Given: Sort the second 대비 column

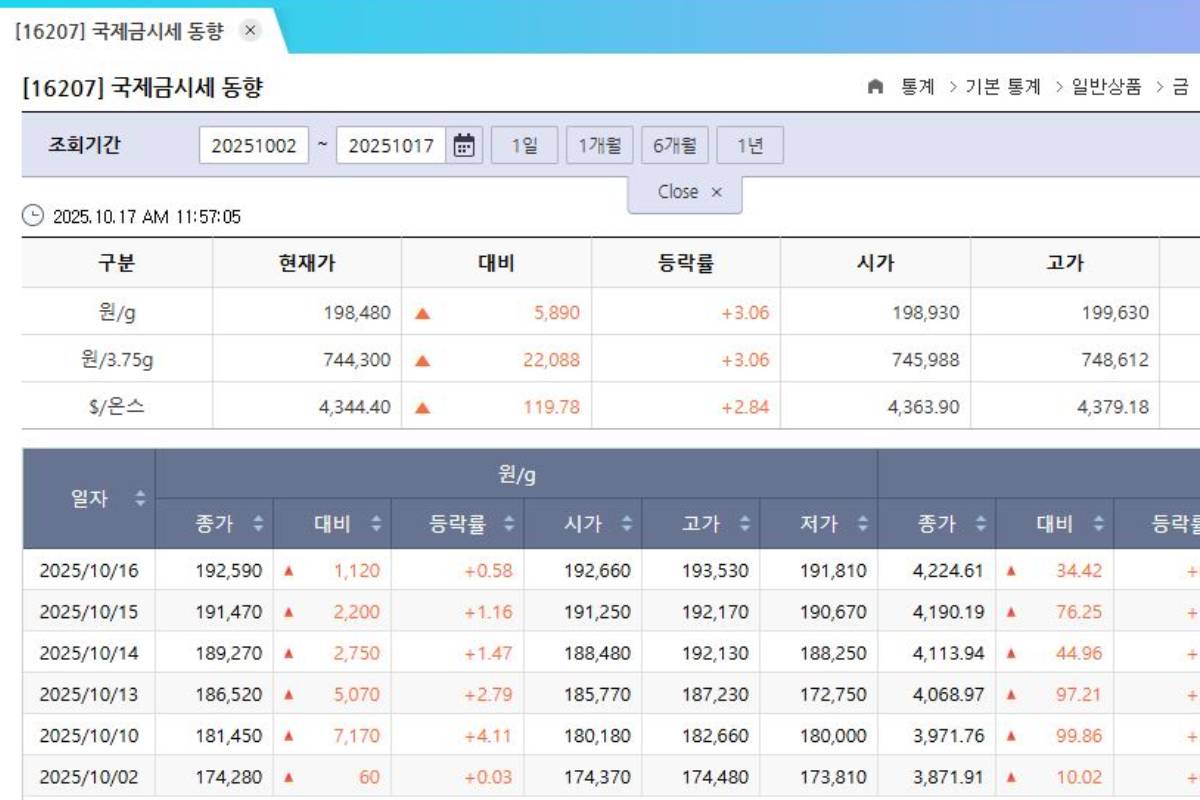Looking at the screenshot, I should pos(1098,523).
